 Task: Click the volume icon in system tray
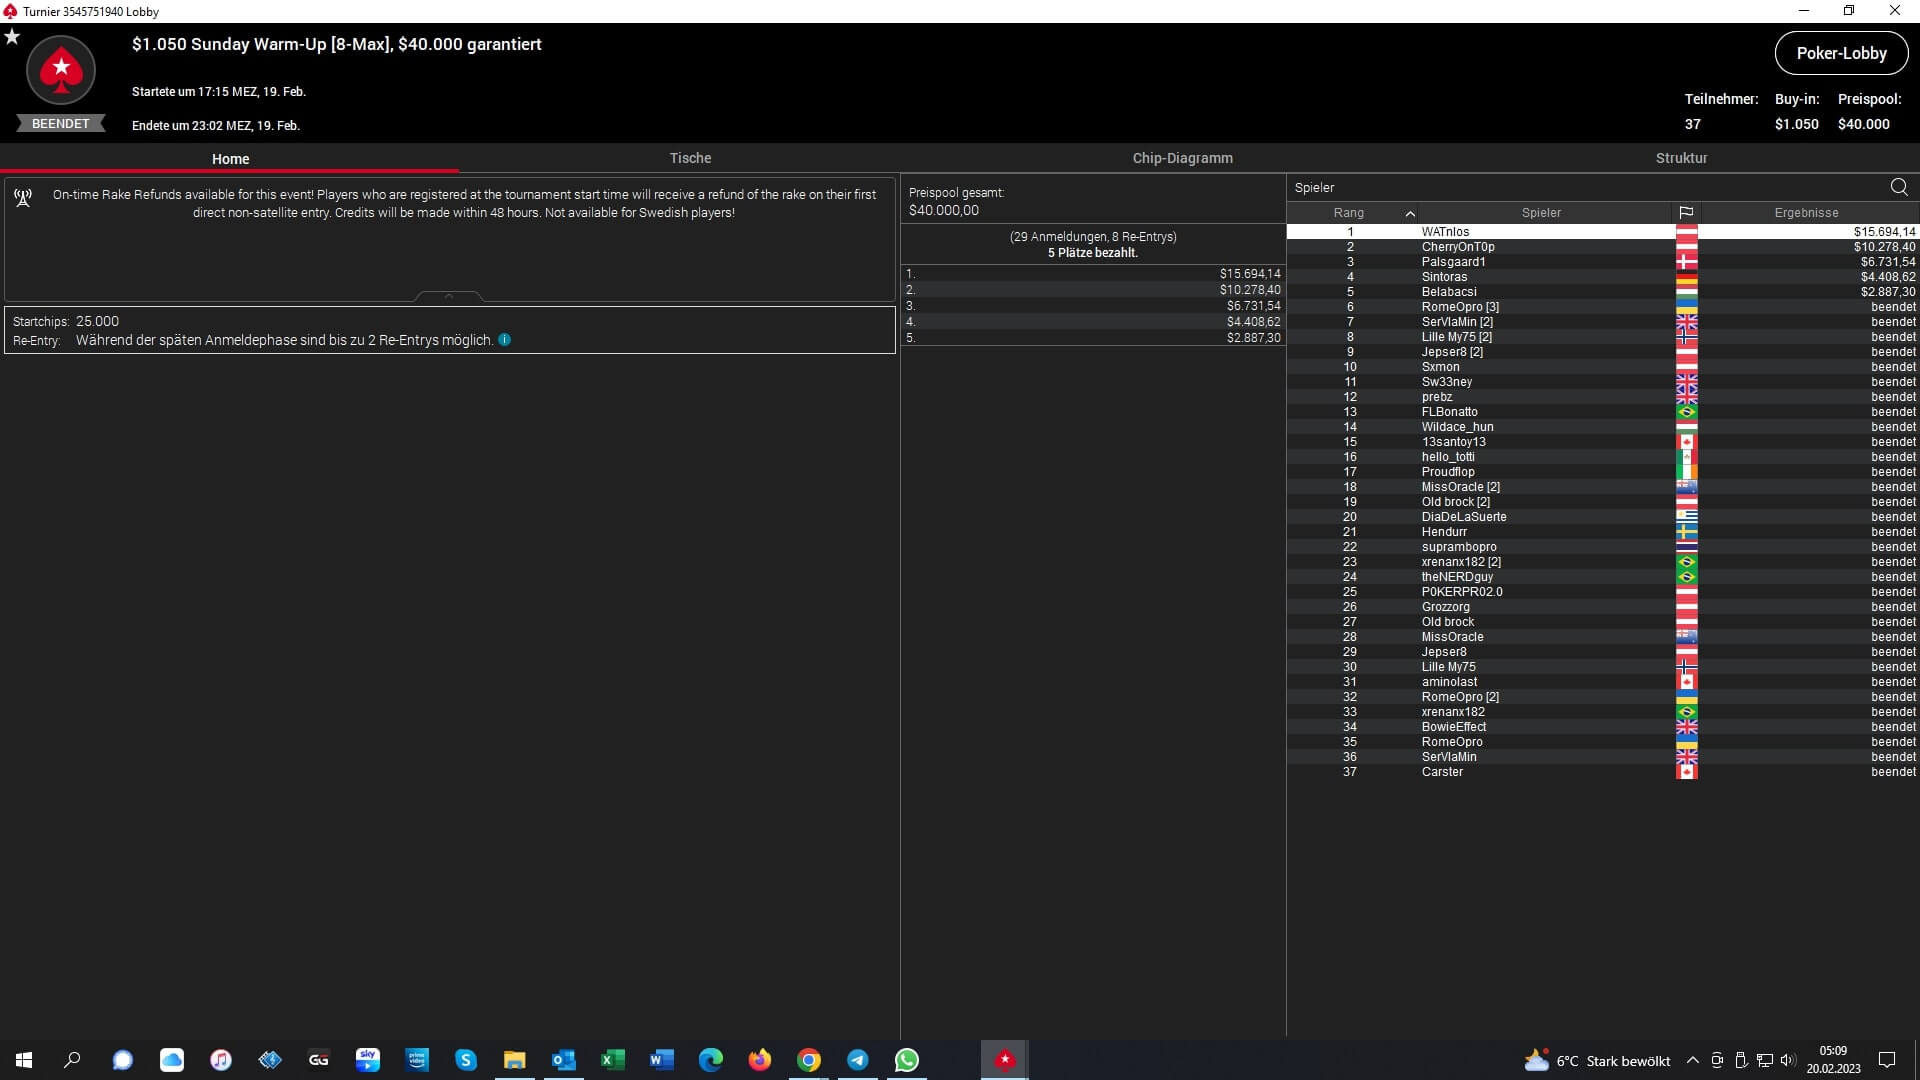coord(1788,1060)
